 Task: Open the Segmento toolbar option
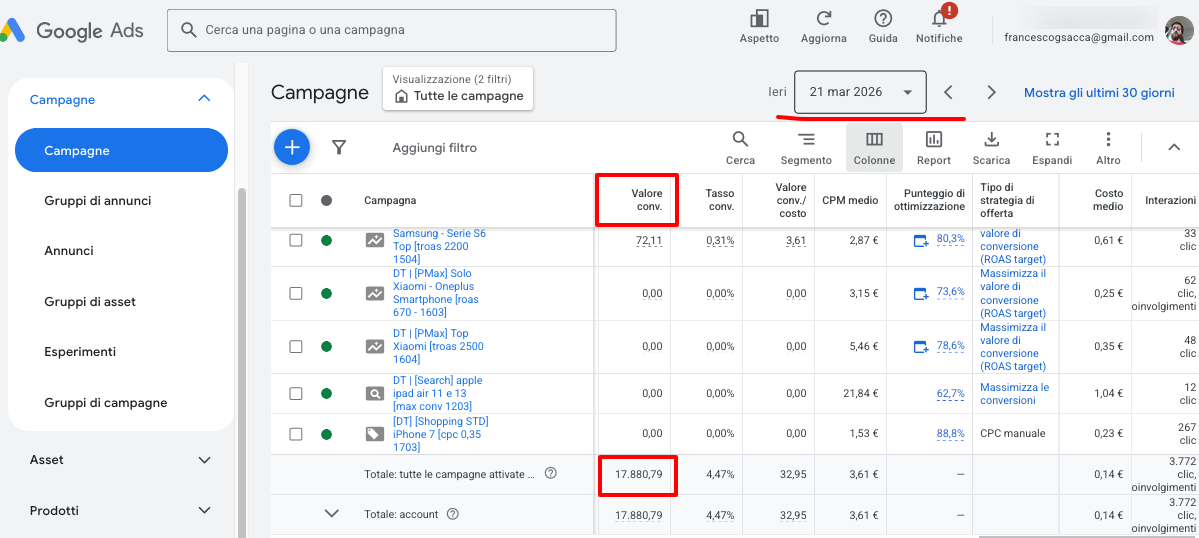(x=806, y=147)
